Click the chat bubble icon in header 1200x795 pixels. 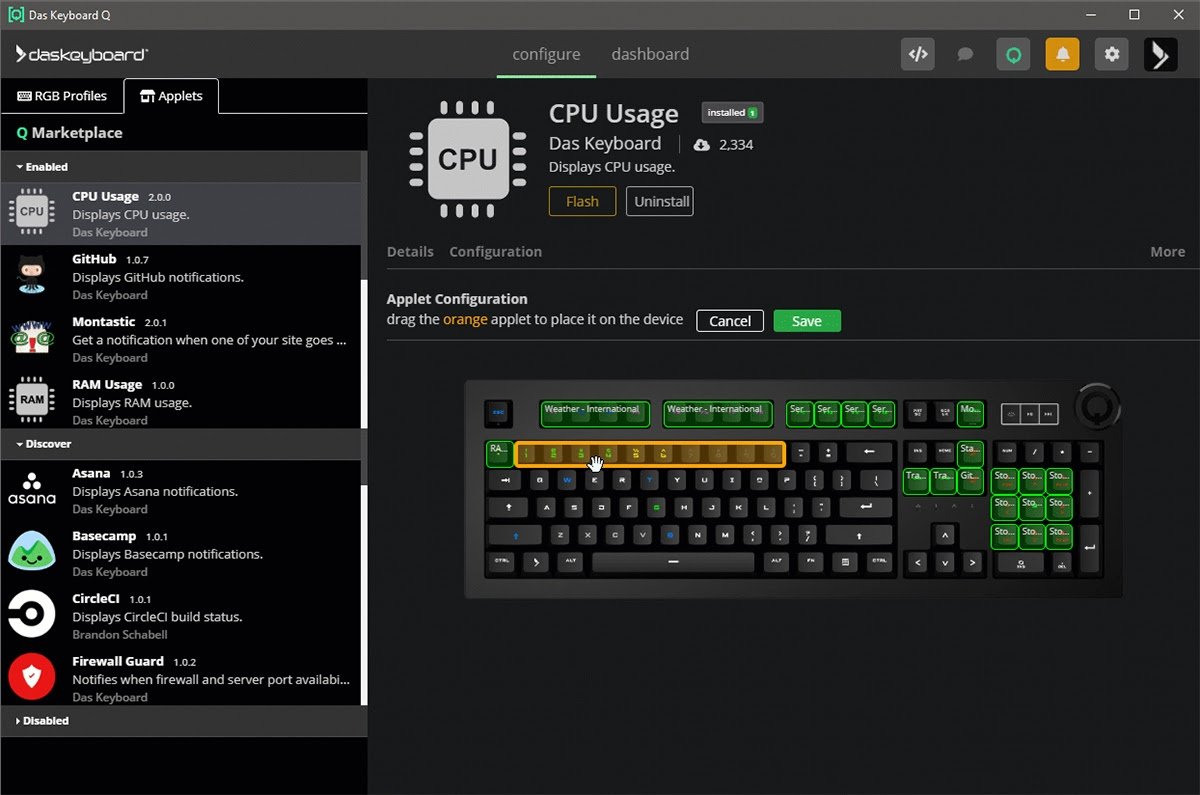(x=965, y=54)
